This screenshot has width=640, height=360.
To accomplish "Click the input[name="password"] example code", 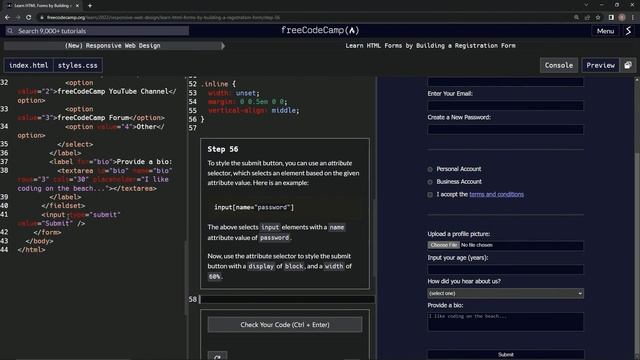I will [253, 207].
